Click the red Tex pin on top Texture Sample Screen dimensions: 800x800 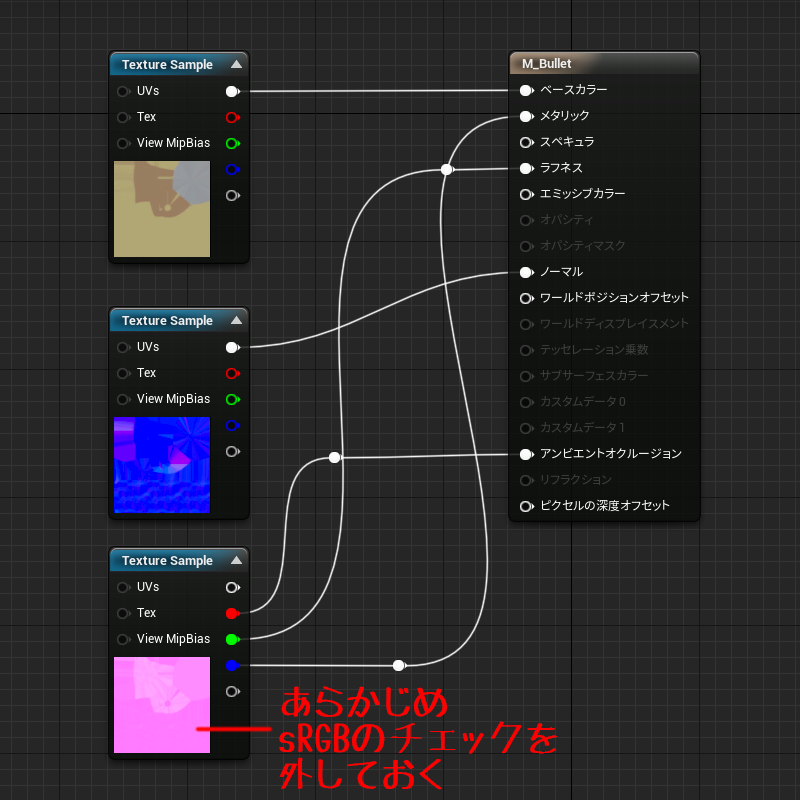tap(231, 117)
